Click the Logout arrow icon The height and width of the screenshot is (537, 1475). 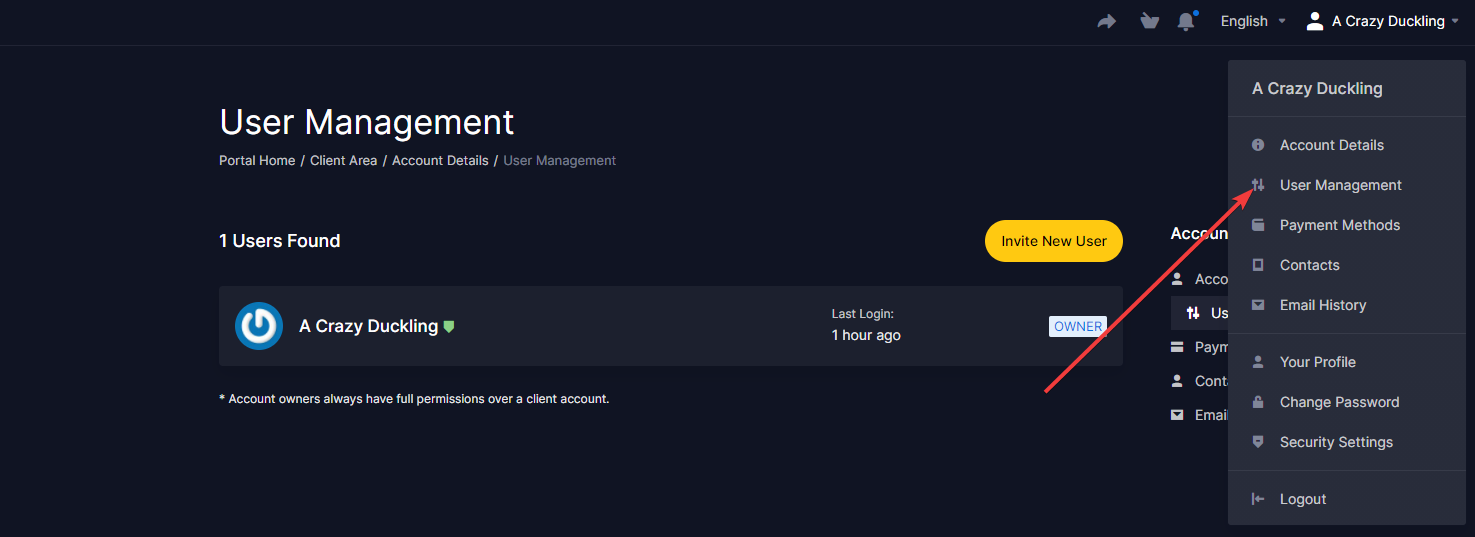pos(1258,499)
